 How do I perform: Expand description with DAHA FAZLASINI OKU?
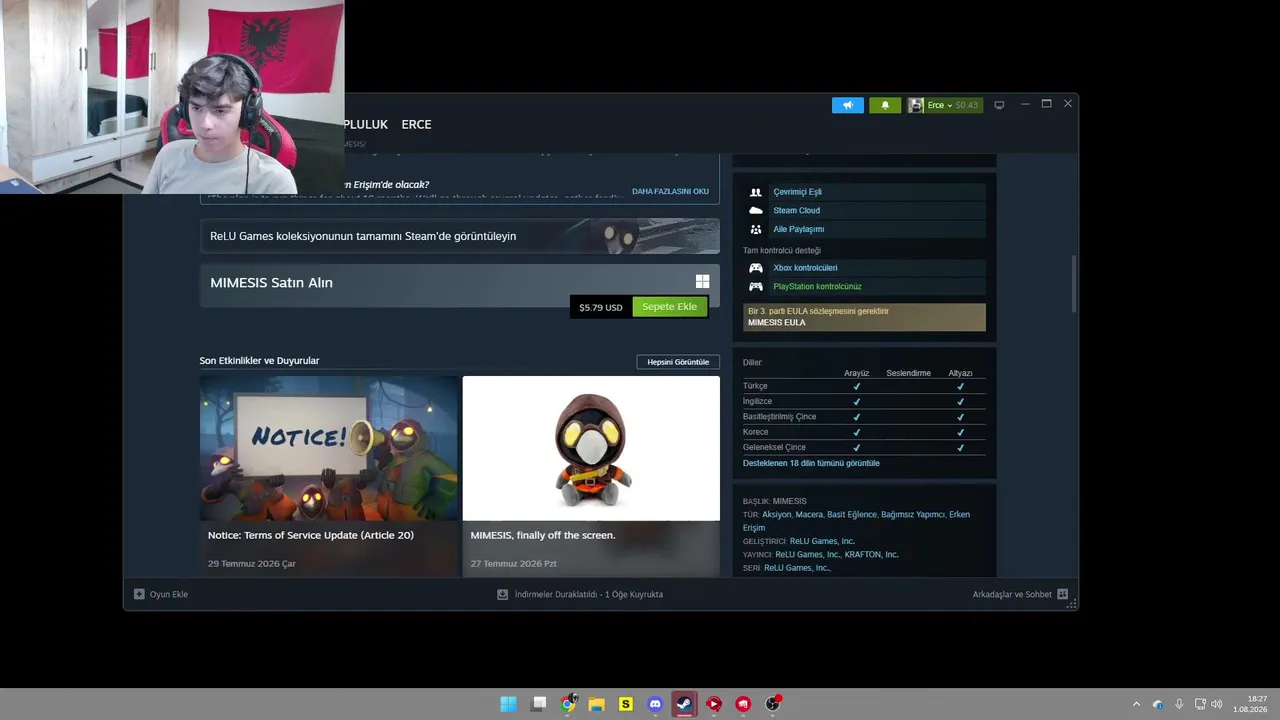[670, 191]
